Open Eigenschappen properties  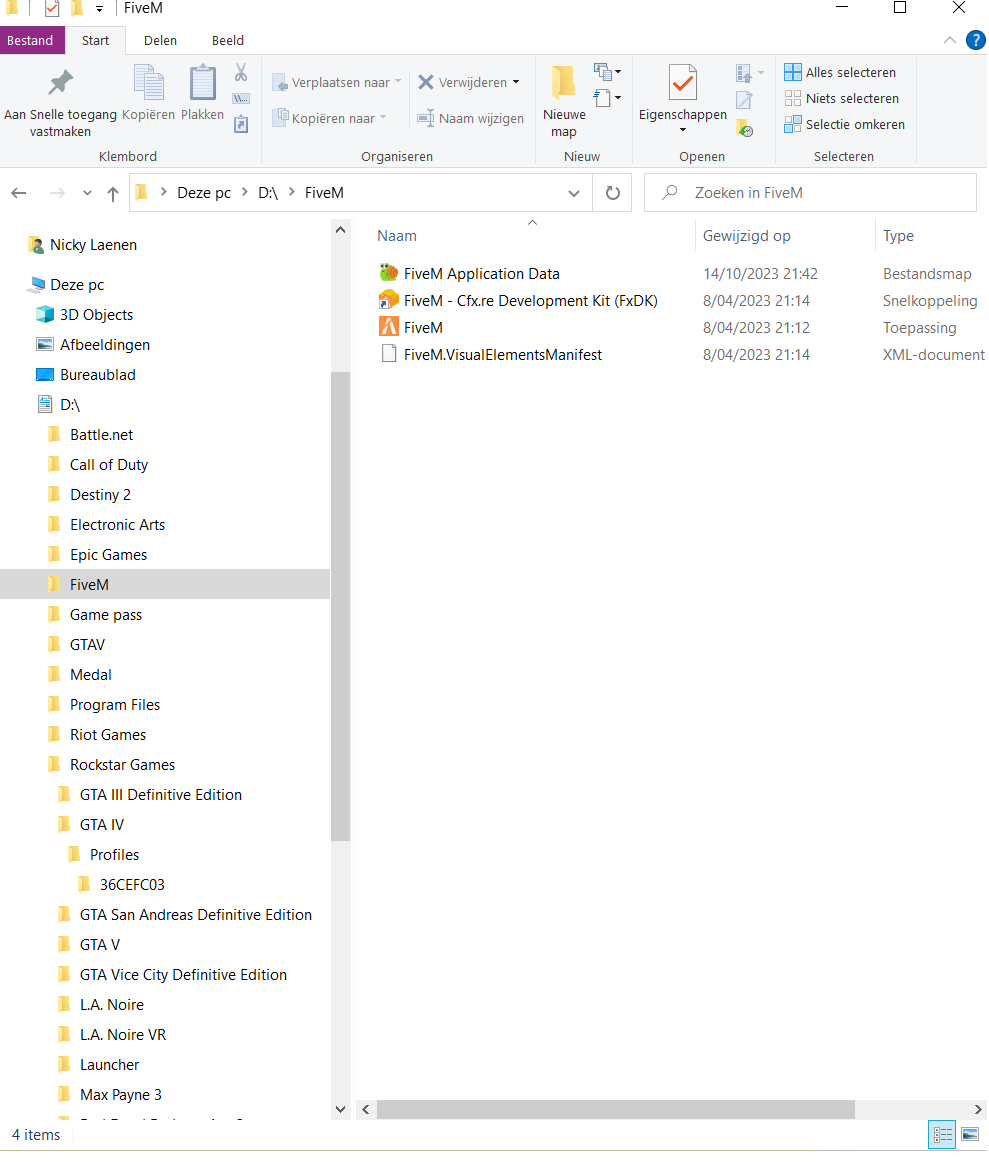[x=682, y=93]
